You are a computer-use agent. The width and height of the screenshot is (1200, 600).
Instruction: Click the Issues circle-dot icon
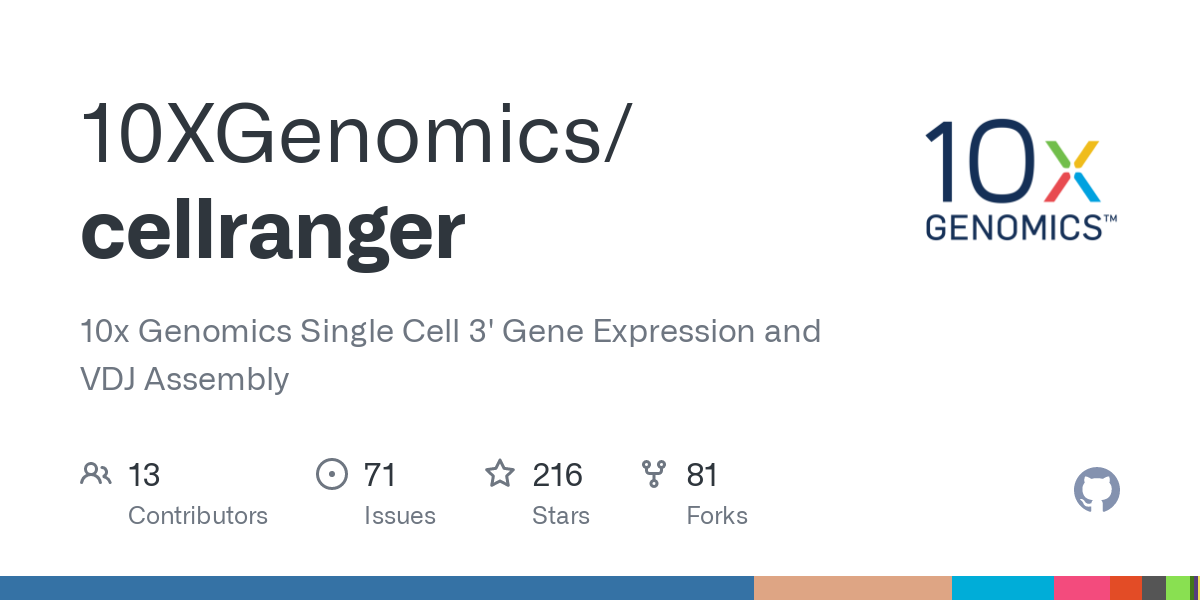[331, 474]
